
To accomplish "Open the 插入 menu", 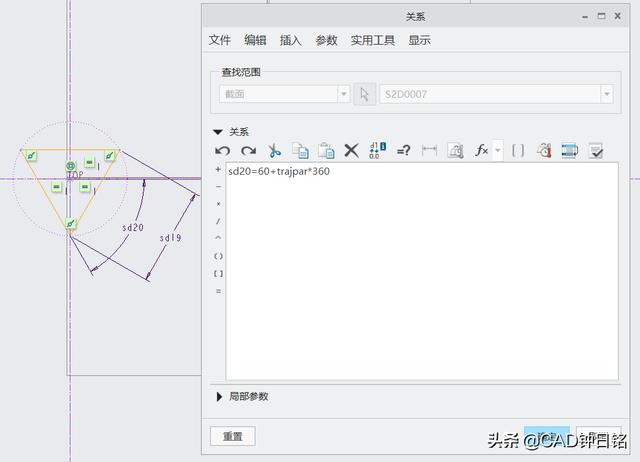I will click(291, 40).
